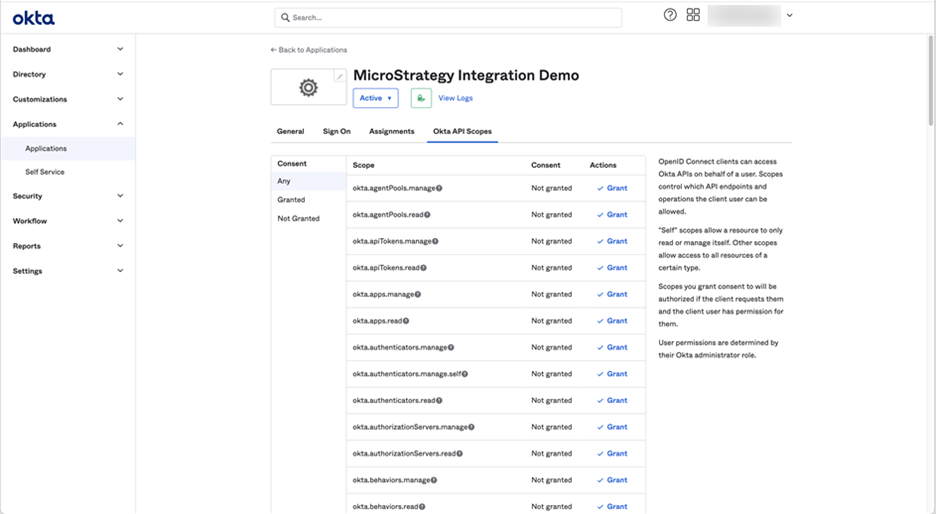Switch to the Assignments tab
The height and width of the screenshot is (514, 936).
[392, 131]
